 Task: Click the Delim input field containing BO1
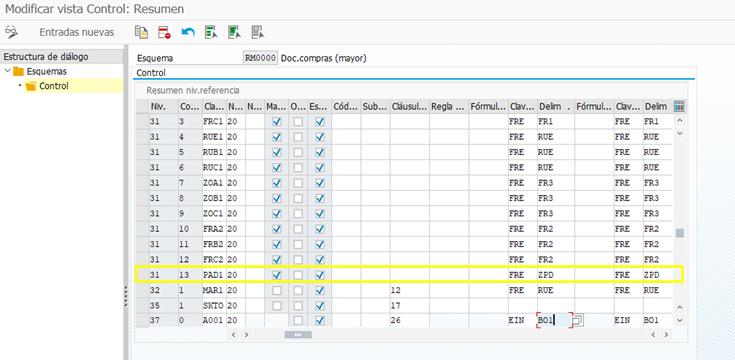point(555,321)
